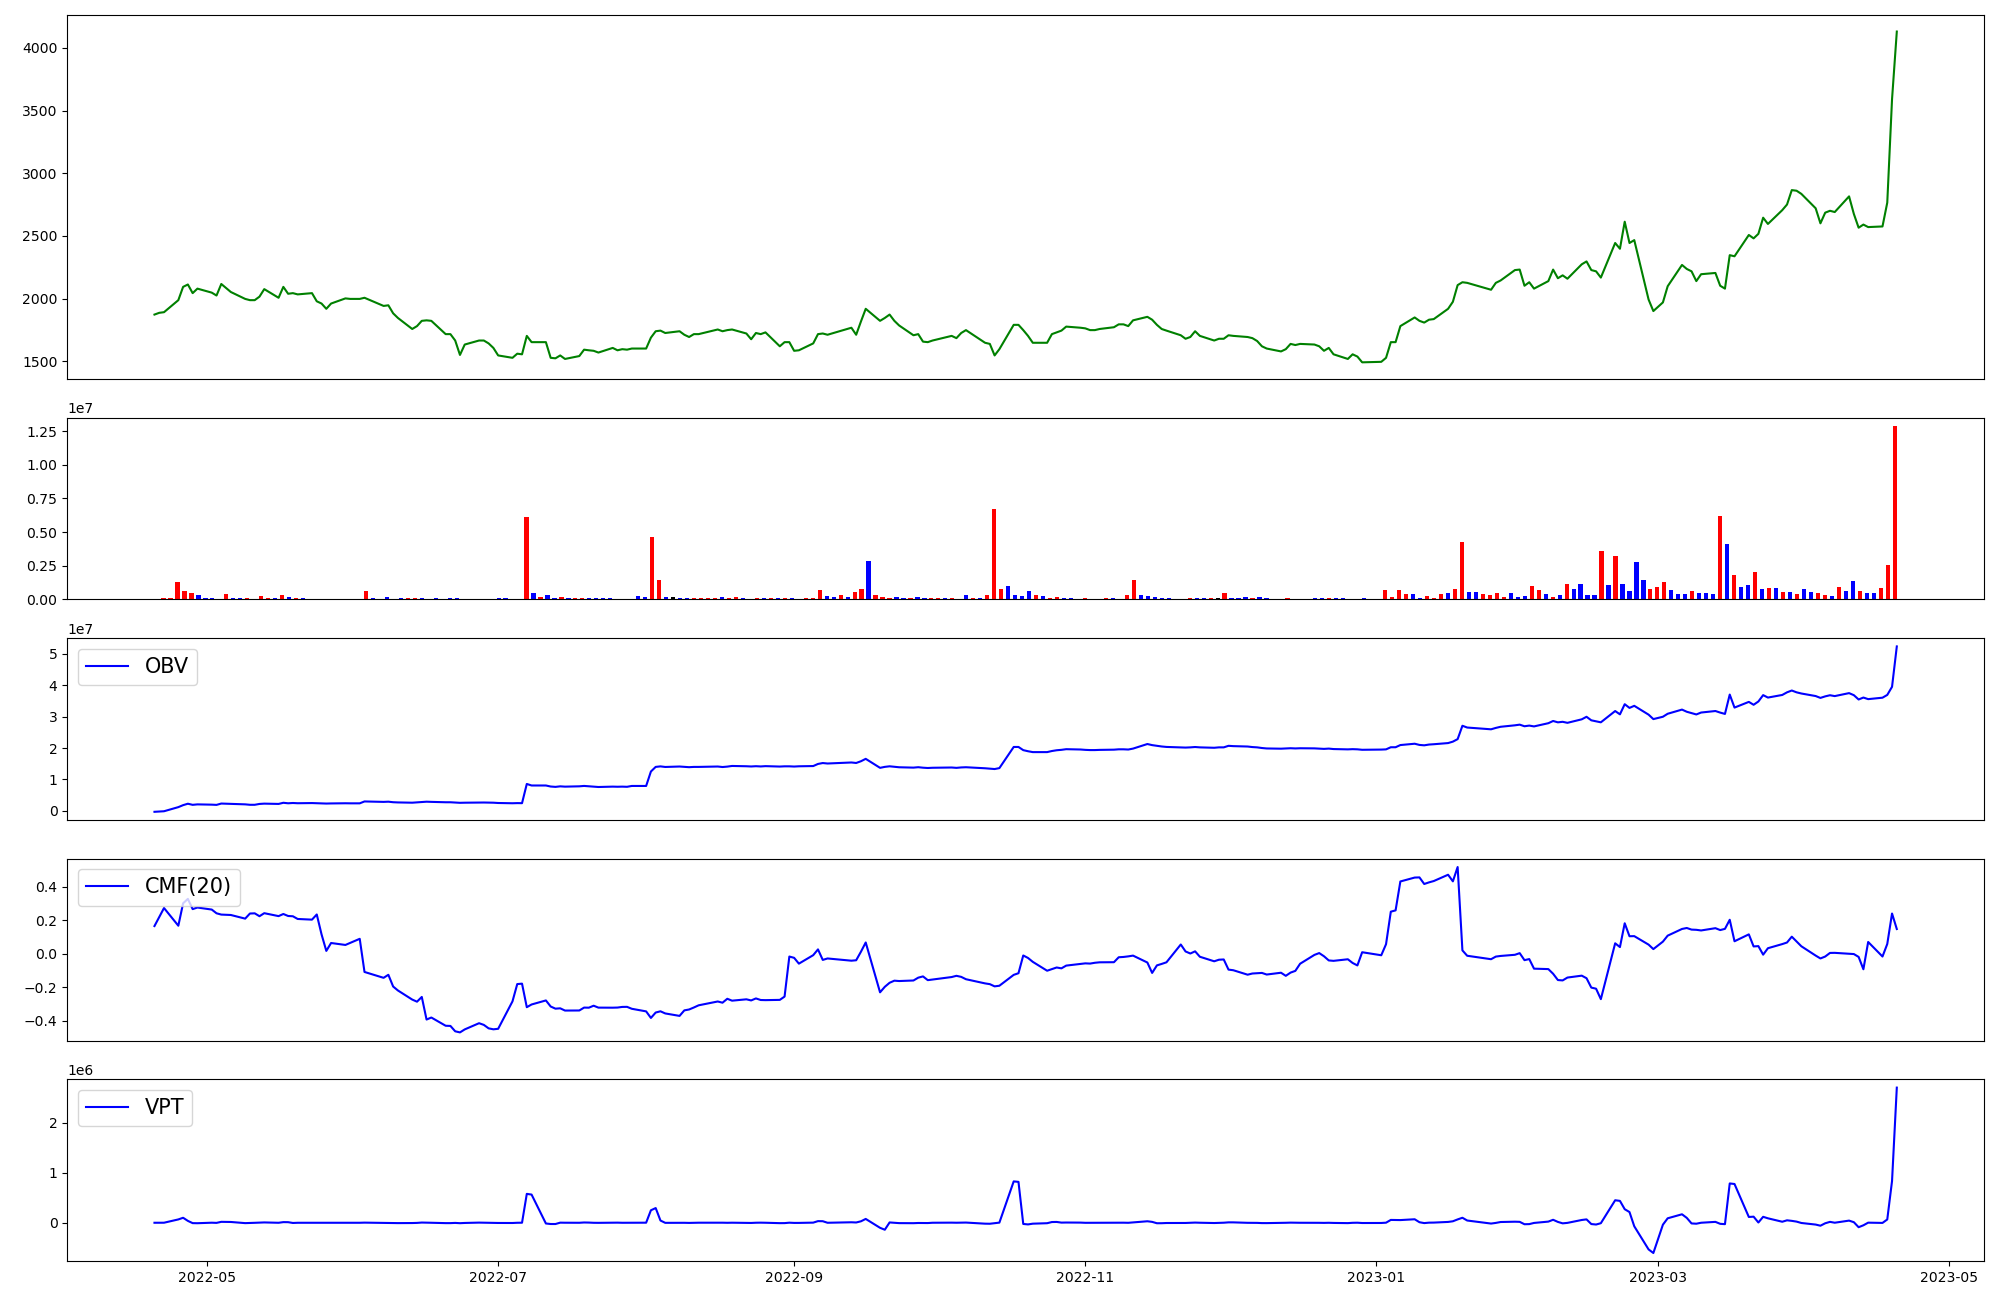Click the 2022-05 date tick label
2000x1300 pixels.
point(207,1277)
